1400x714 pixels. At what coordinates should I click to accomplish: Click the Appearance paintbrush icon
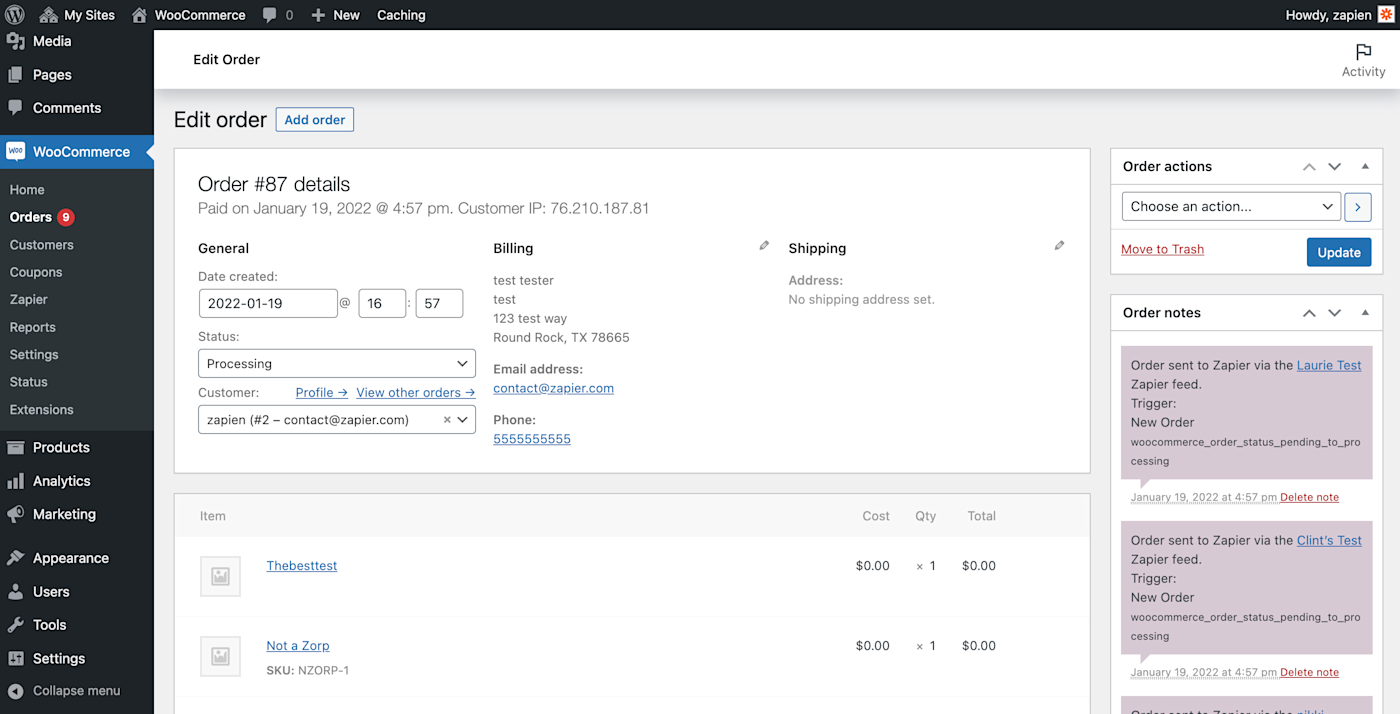click(x=15, y=558)
